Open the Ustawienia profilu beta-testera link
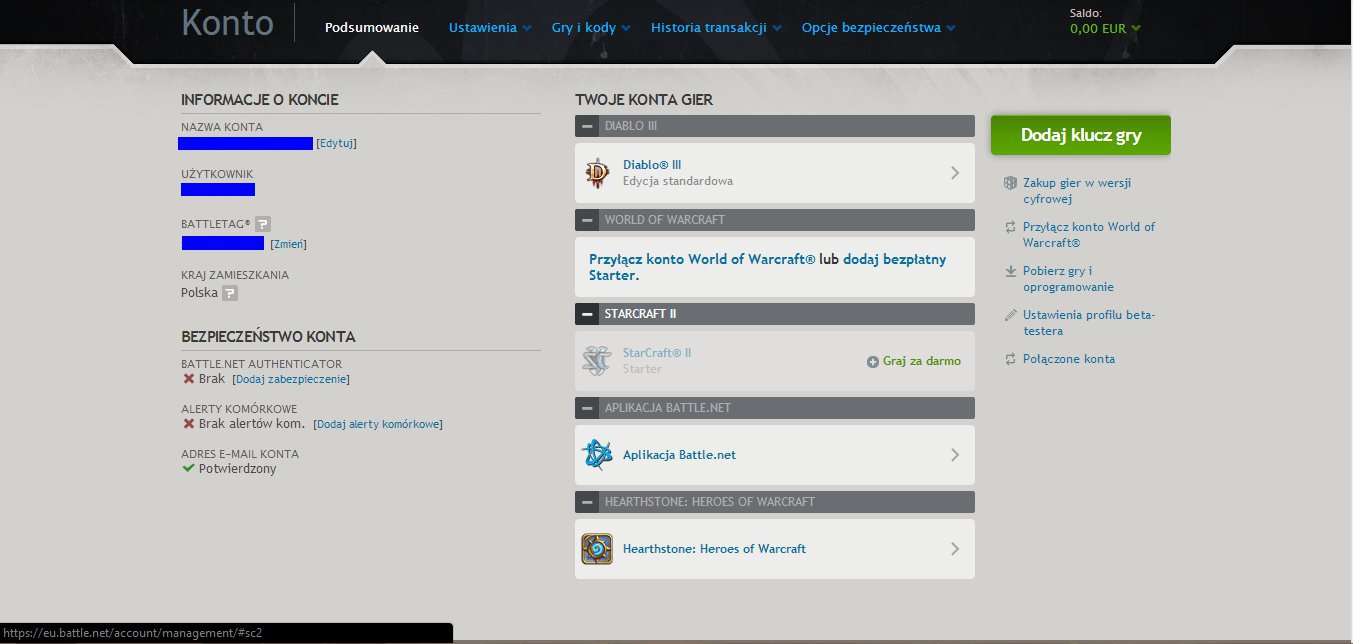This screenshot has width=1353, height=644. pos(1089,323)
